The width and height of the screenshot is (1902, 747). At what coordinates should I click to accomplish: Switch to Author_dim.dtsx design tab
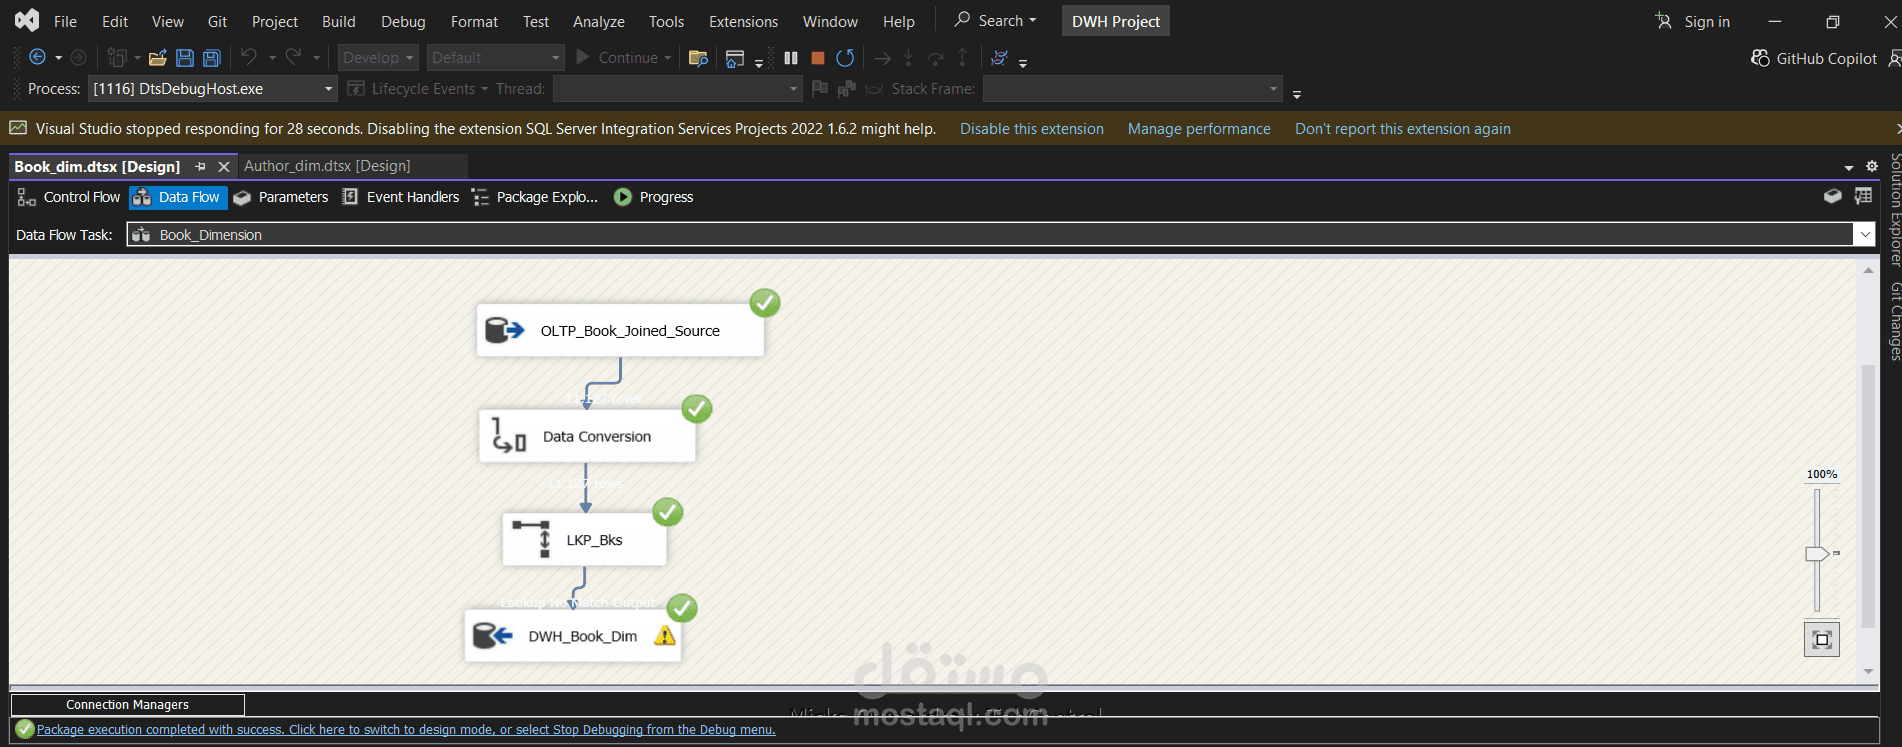327,166
